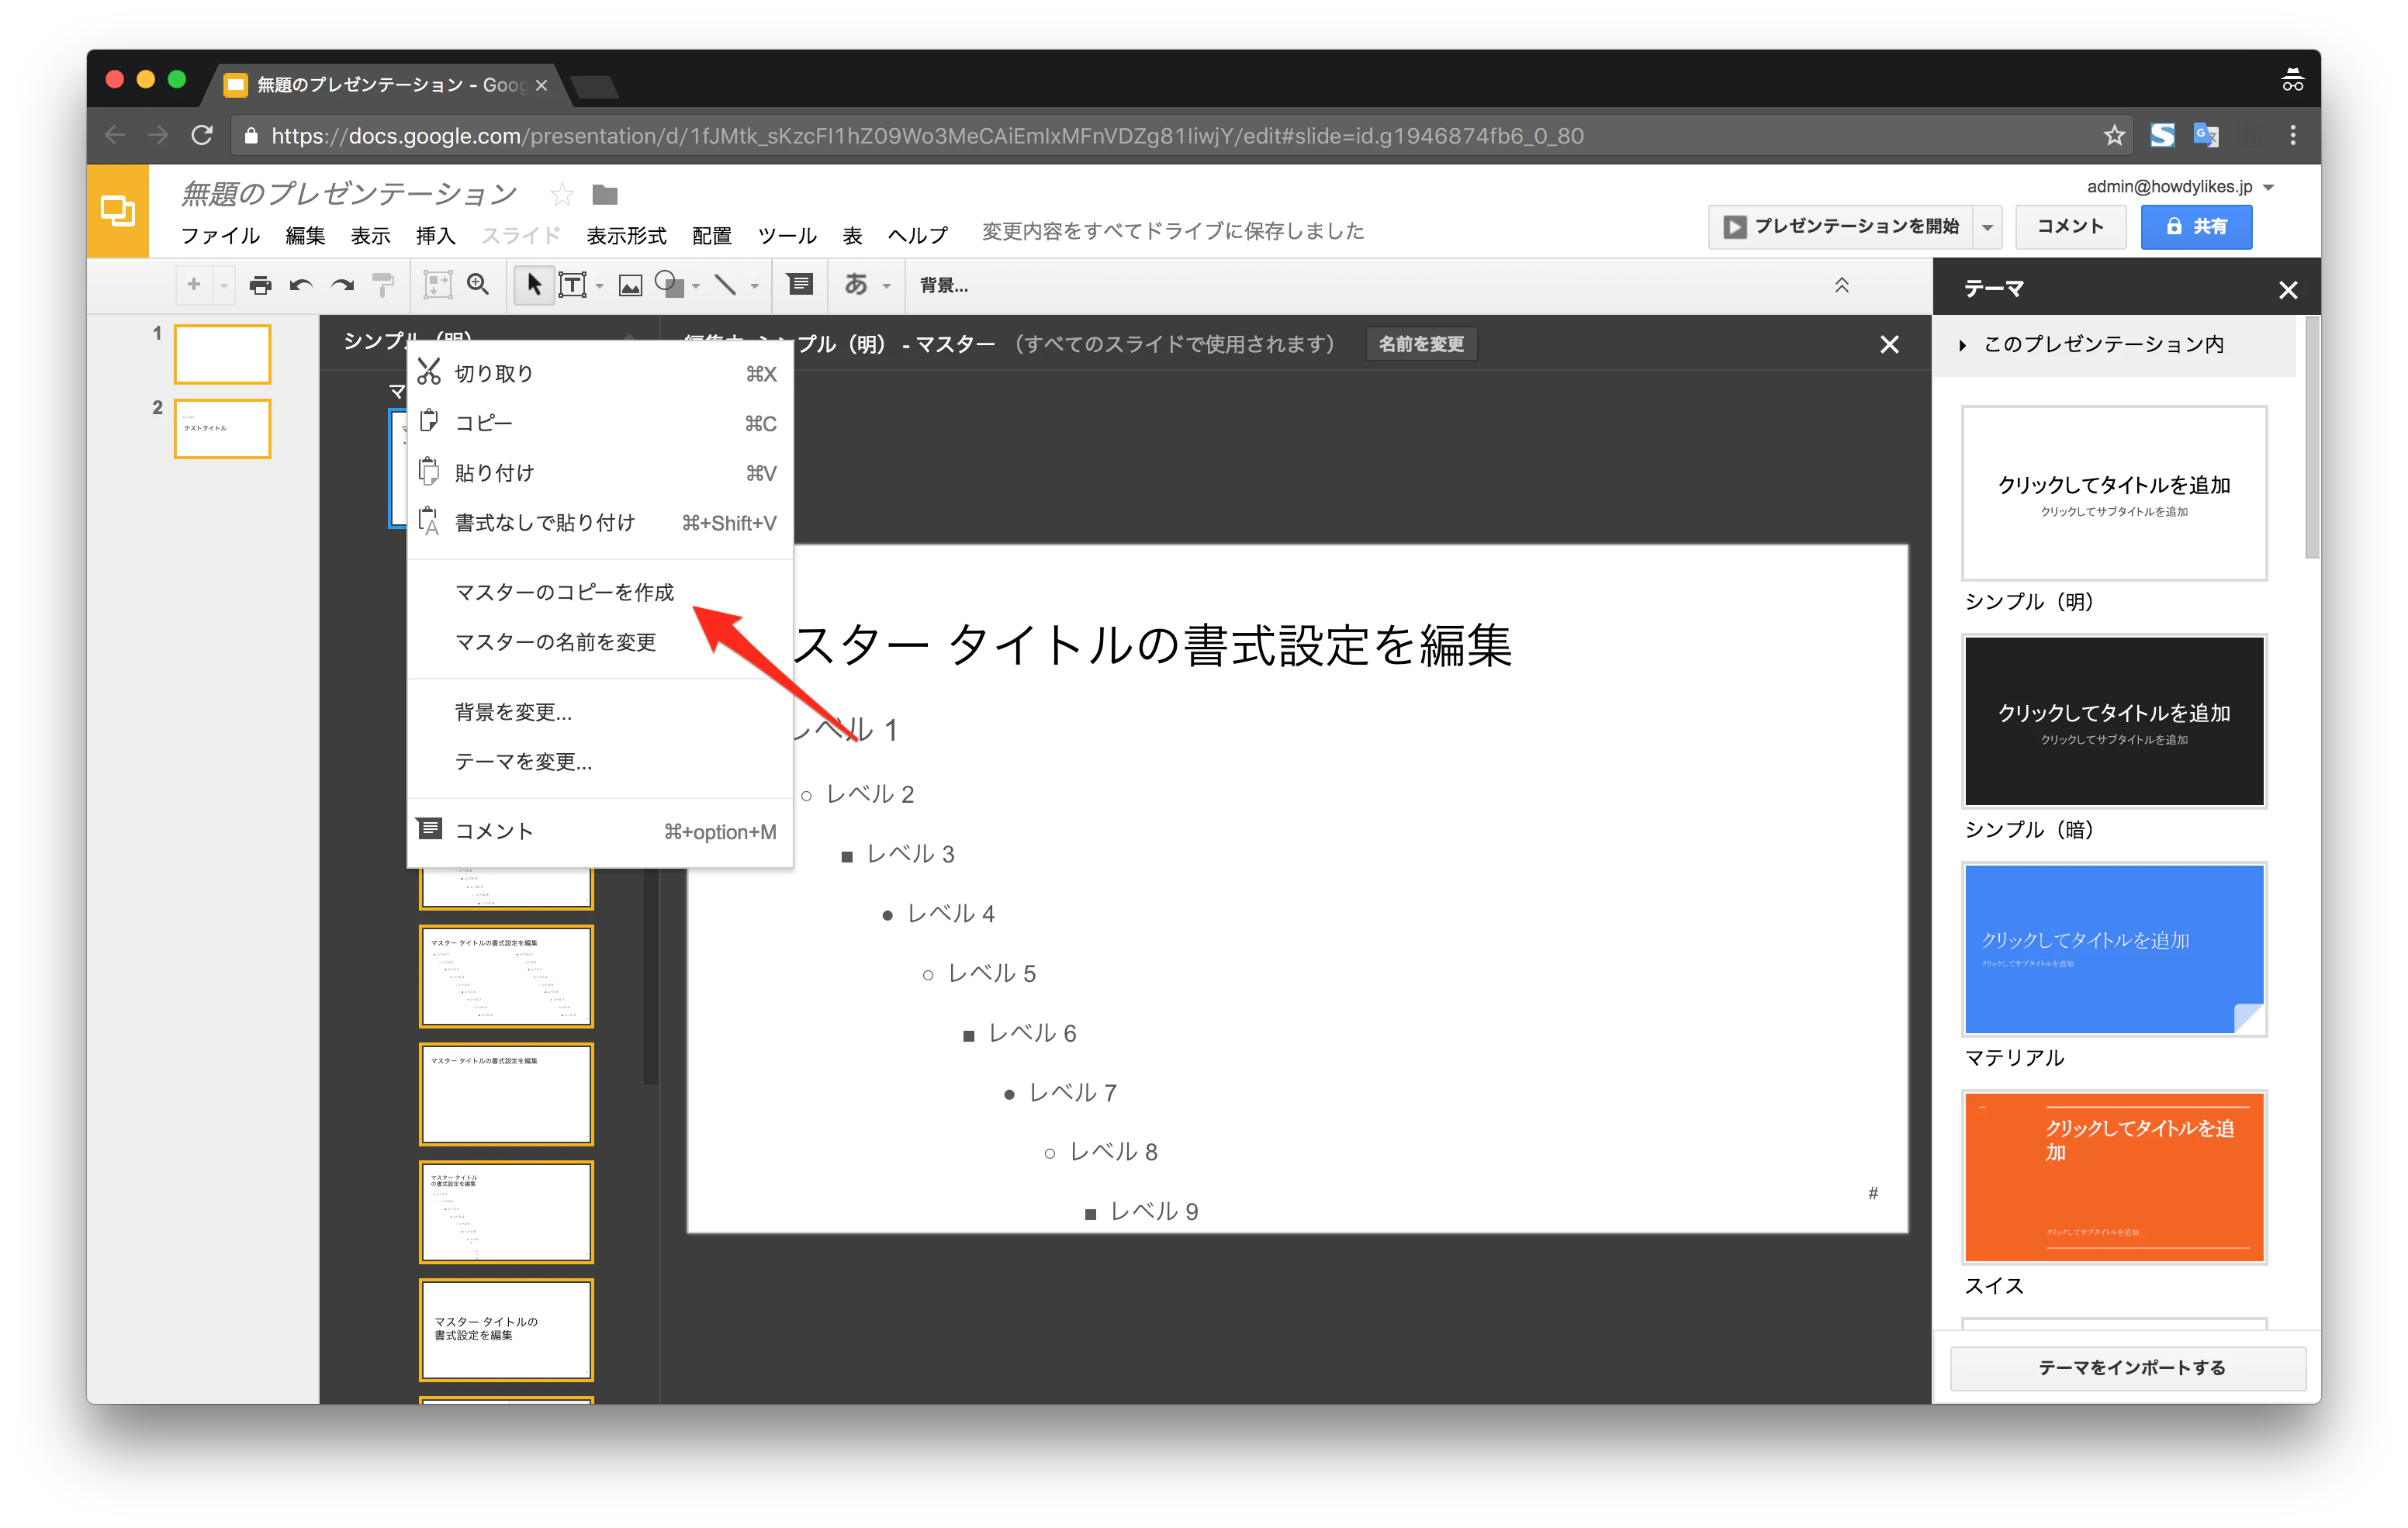Select the text box tool
This screenshot has height=1528, width=2408.
point(572,285)
